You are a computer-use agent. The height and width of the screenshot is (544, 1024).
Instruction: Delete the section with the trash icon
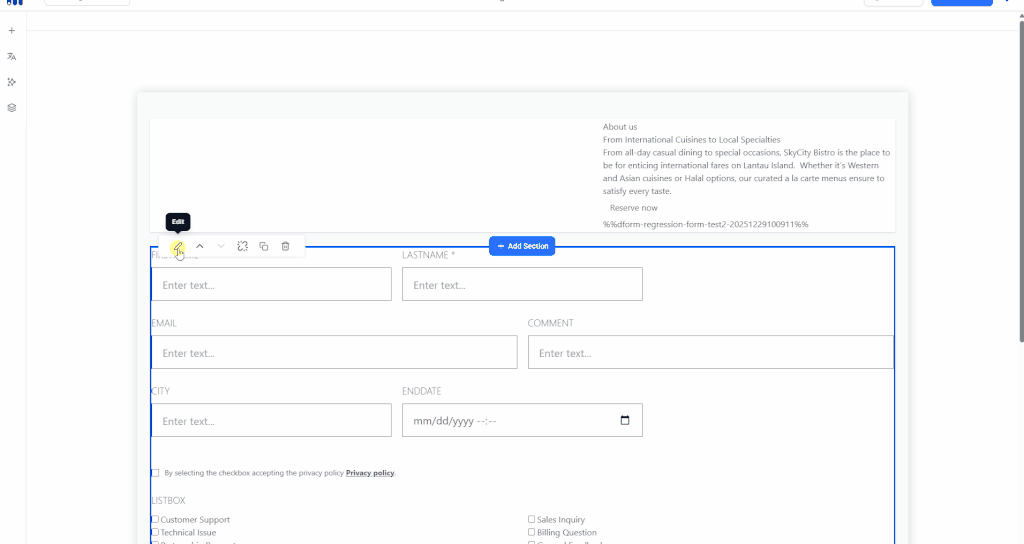tap(285, 246)
